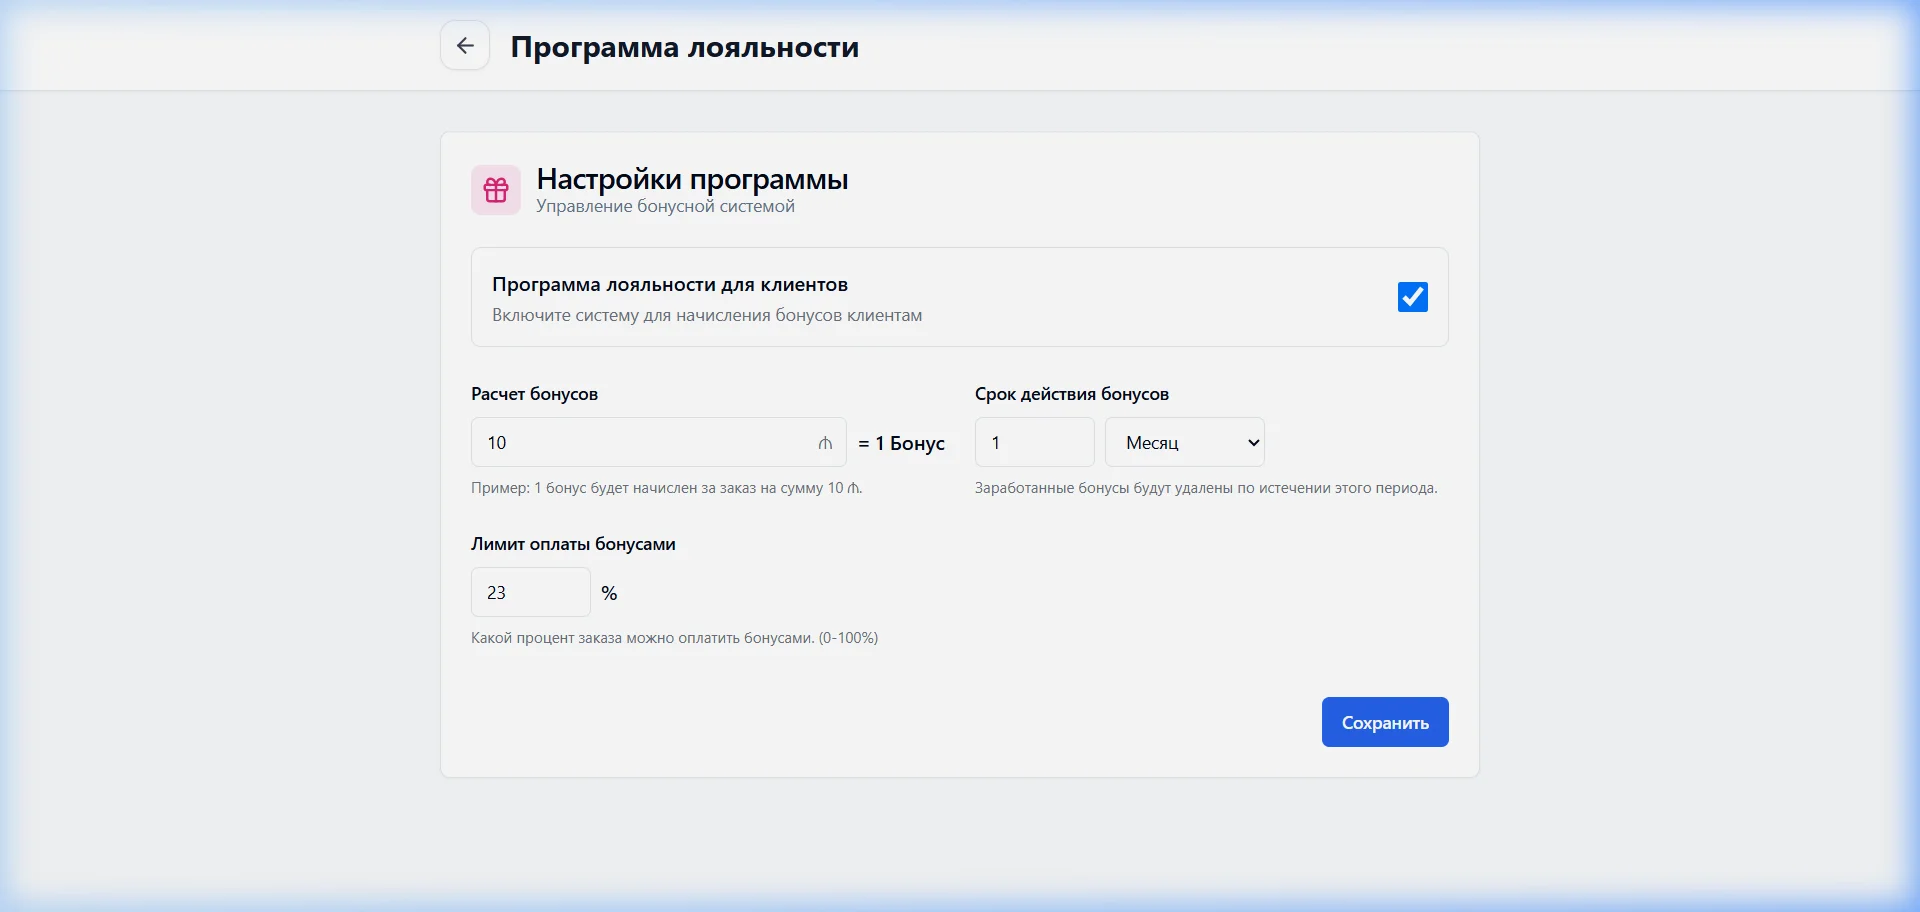The height and width of the screenshot is (912, 1920).
Task: Open the Месяц period dropdown
Action: 1185,442
